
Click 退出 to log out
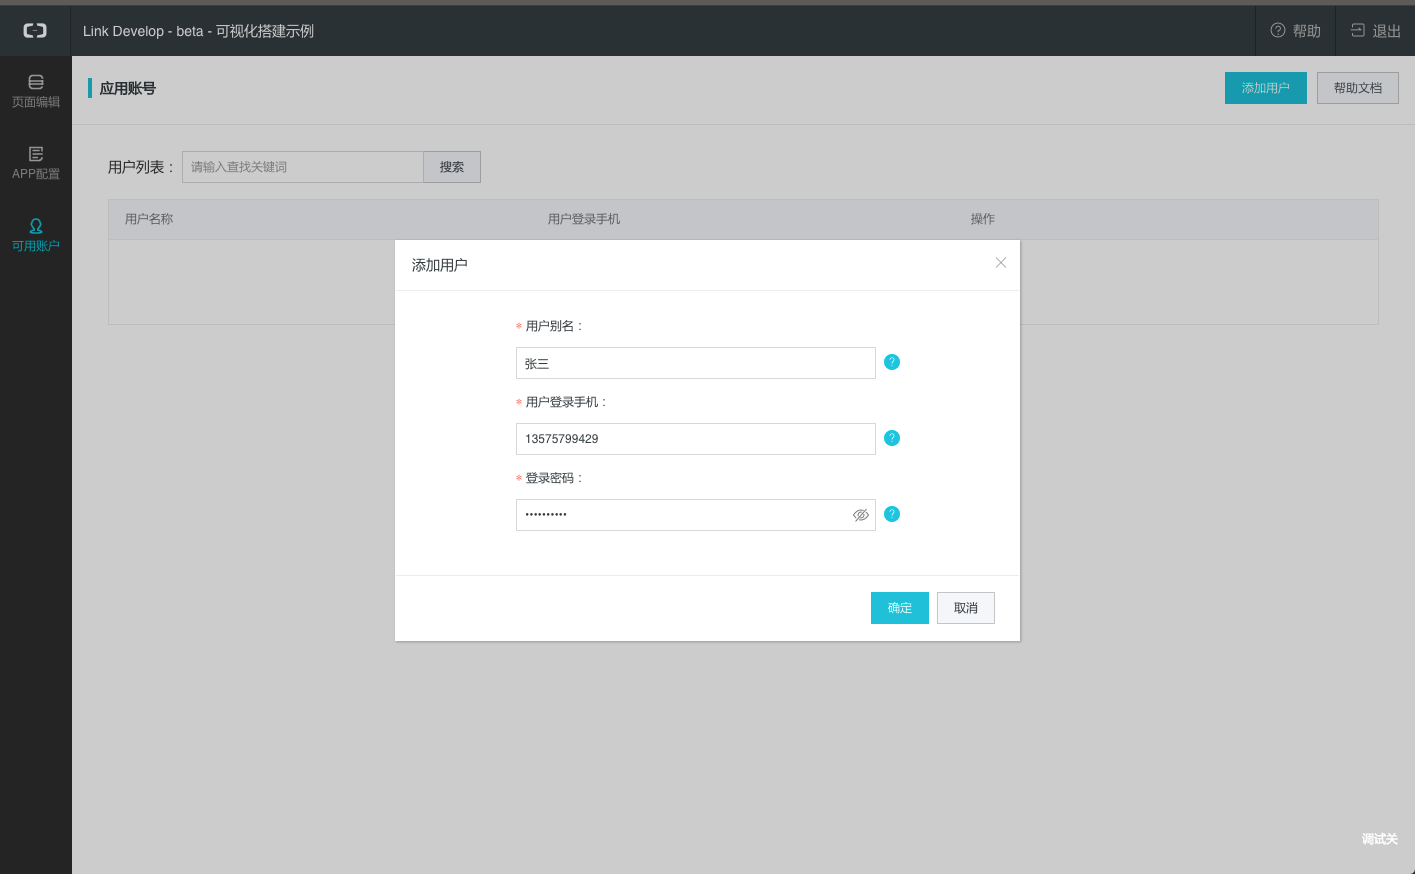click(x=1375, y=31)
